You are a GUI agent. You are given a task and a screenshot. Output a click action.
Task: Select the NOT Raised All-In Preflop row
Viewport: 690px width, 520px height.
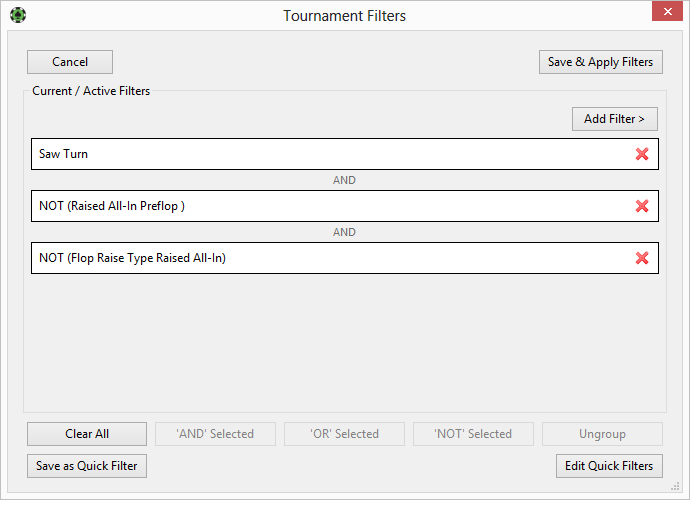(345, 206)
